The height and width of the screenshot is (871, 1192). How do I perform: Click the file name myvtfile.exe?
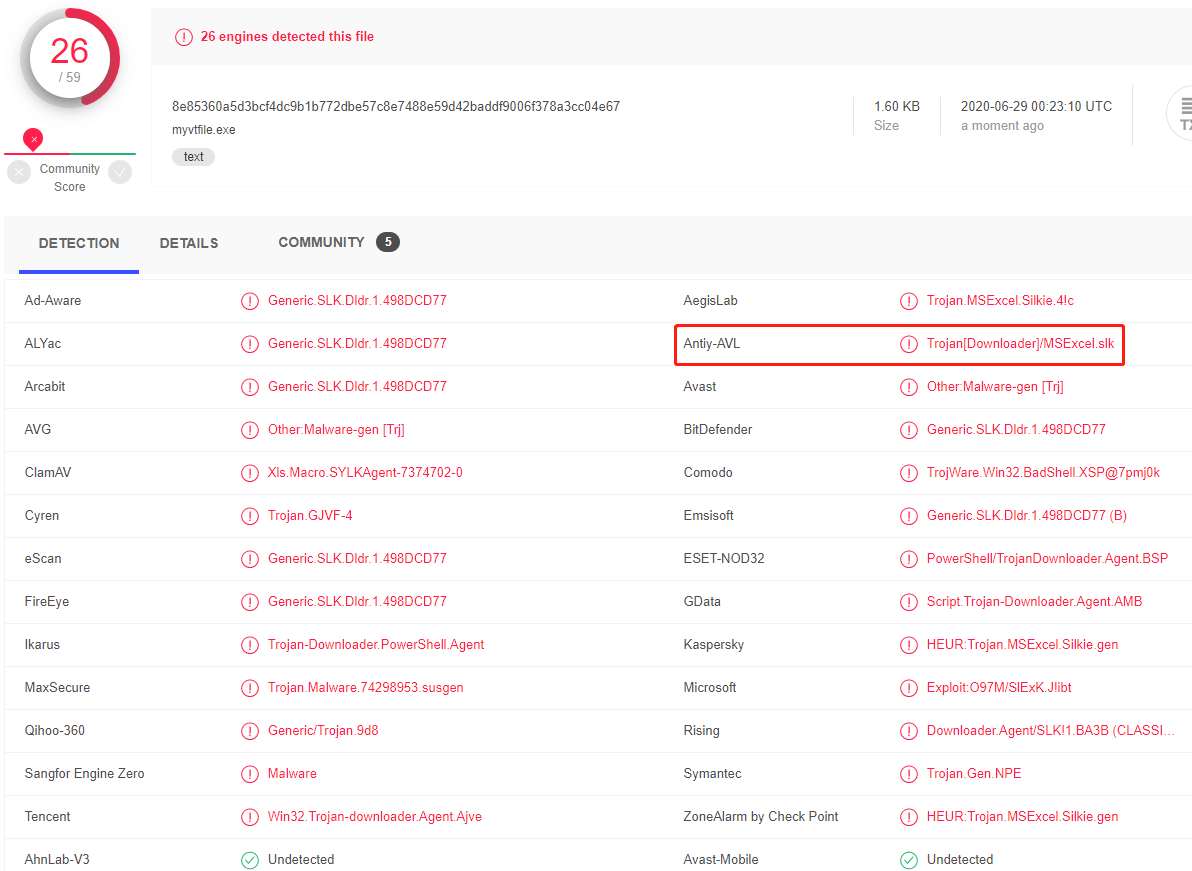[x=204, y=130]
